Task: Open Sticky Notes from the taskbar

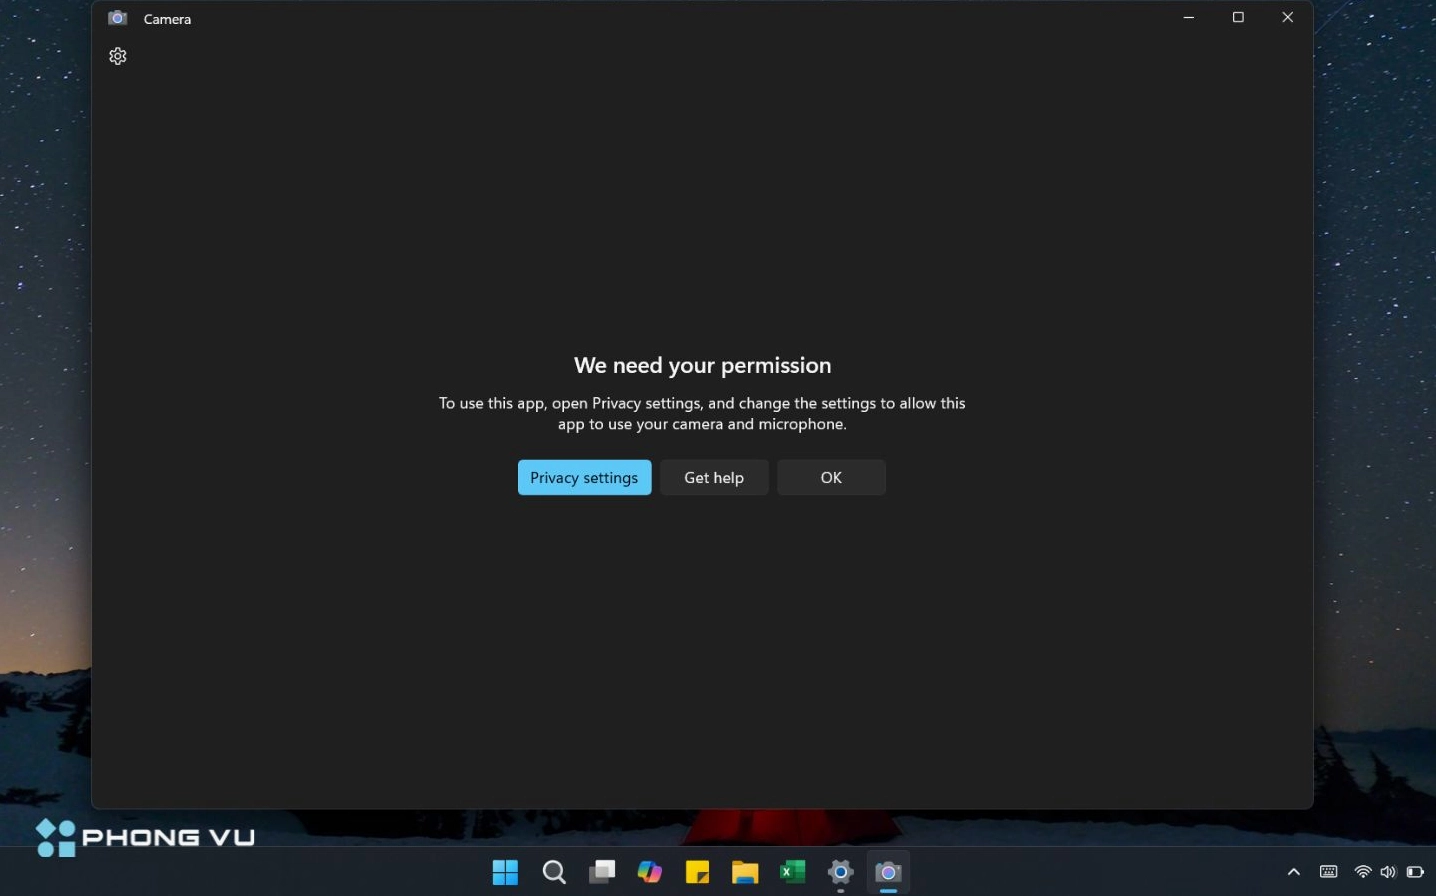Action: tap(697, 872)
